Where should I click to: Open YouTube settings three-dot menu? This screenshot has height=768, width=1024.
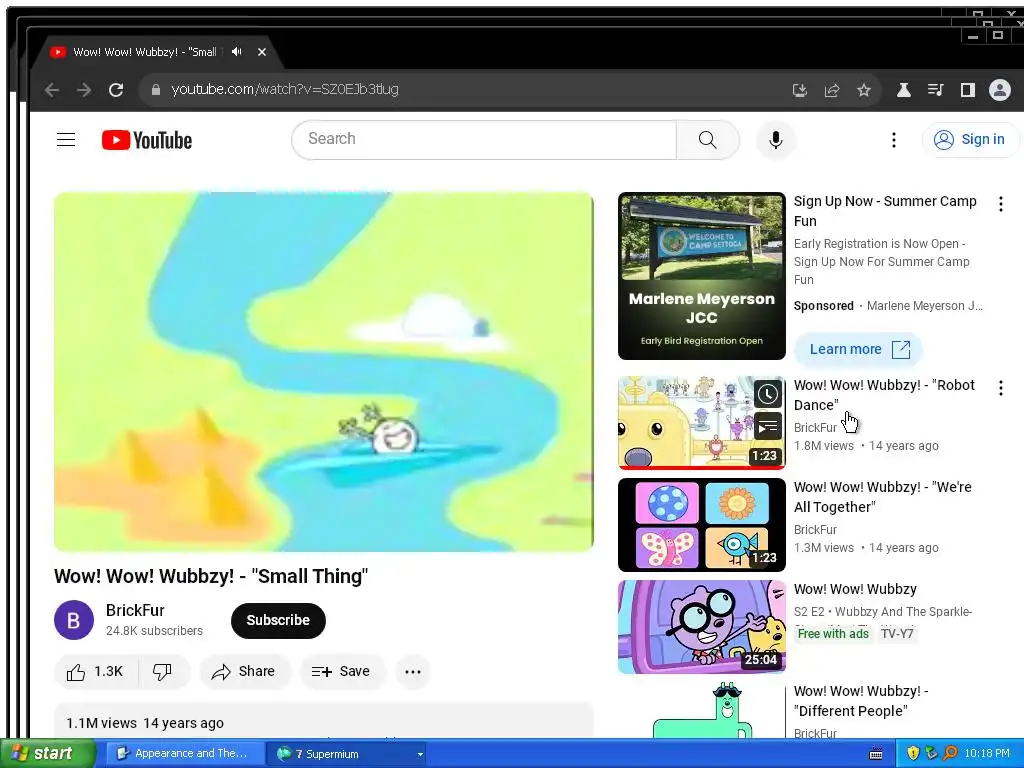tap(893, 140)
